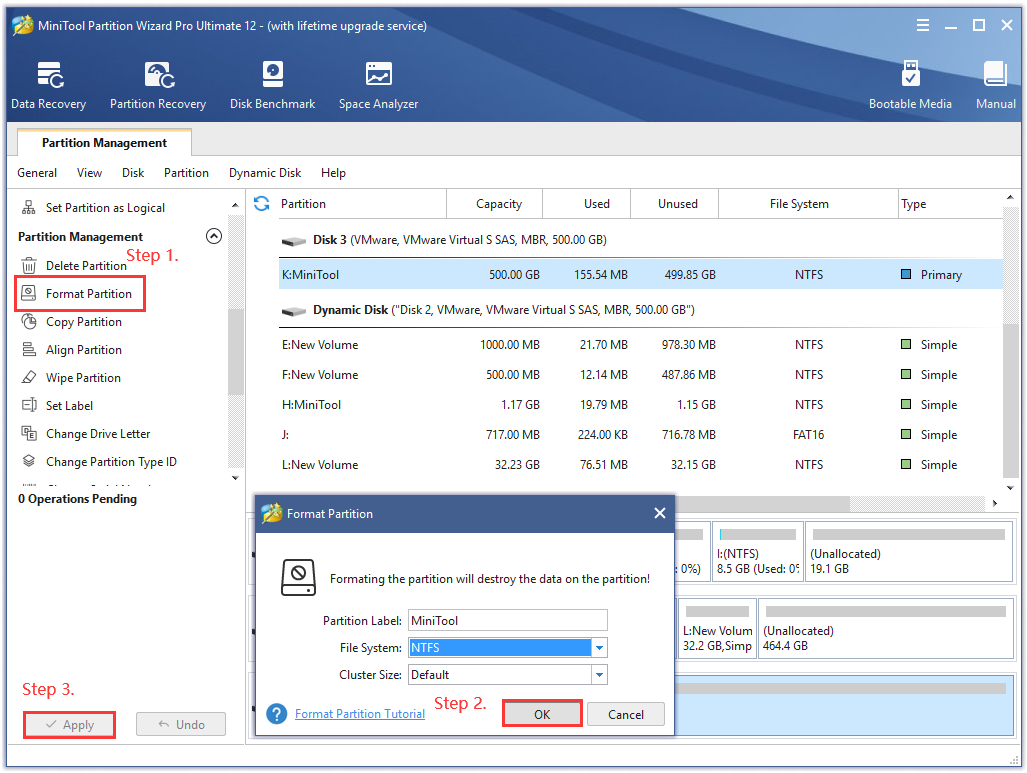The width and height of the screenshot is (1027, 773).
Task: Launch Partition Recovery wizard
Action: [158, 85]
